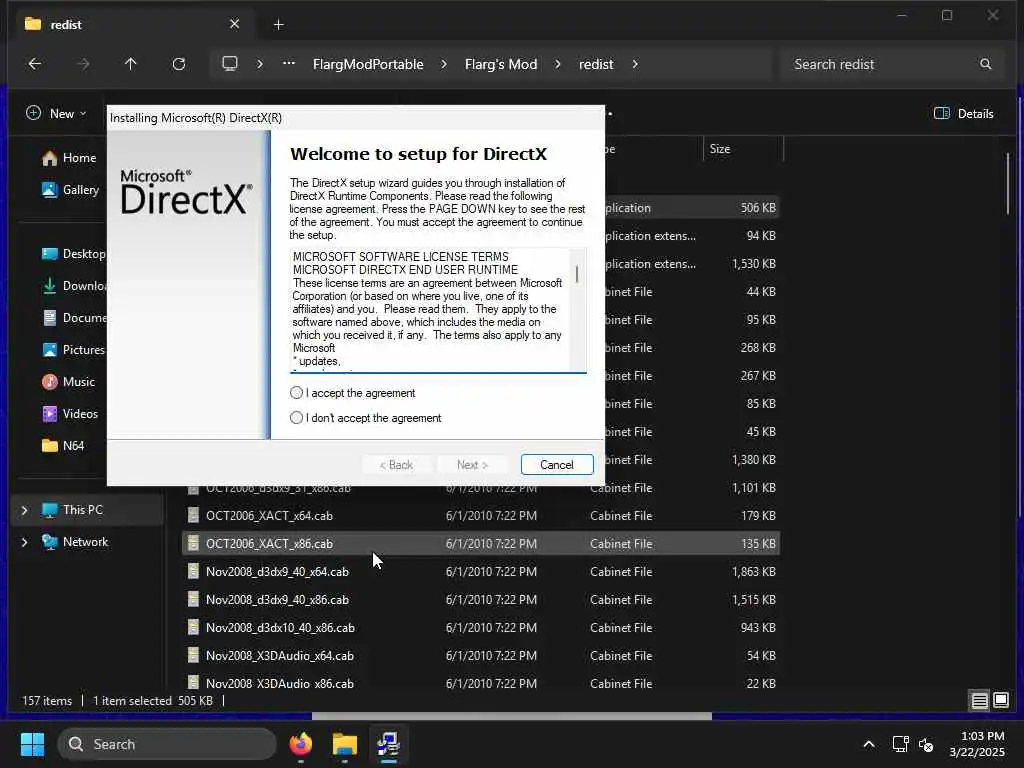The width and height of the screenshot is (1024, 768).
Task: Open Videos in the sidebar
Action: (70, 413)
